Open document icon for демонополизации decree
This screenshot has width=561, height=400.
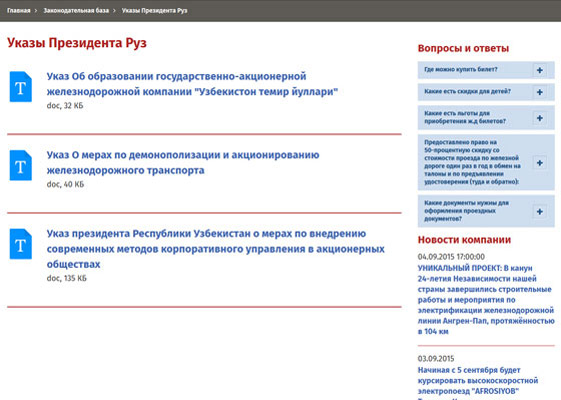21,165
